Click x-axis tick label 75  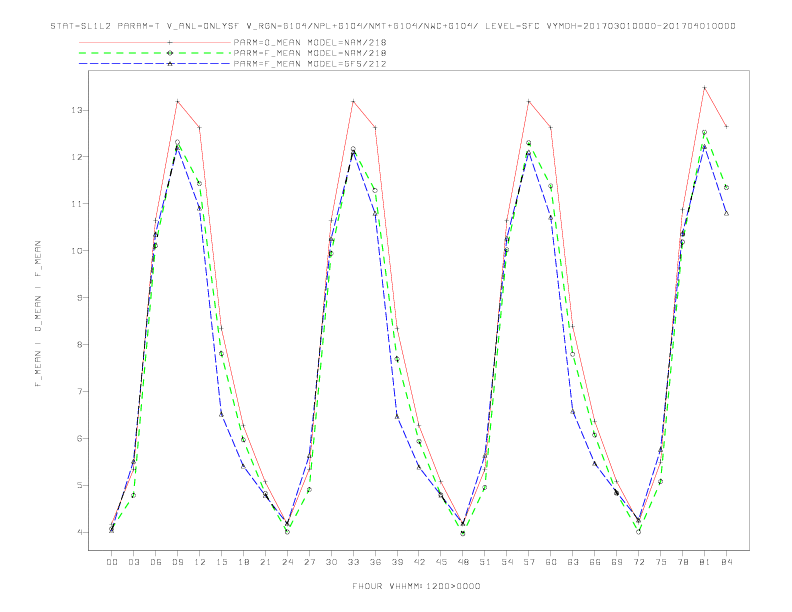[x=661, y=562]
